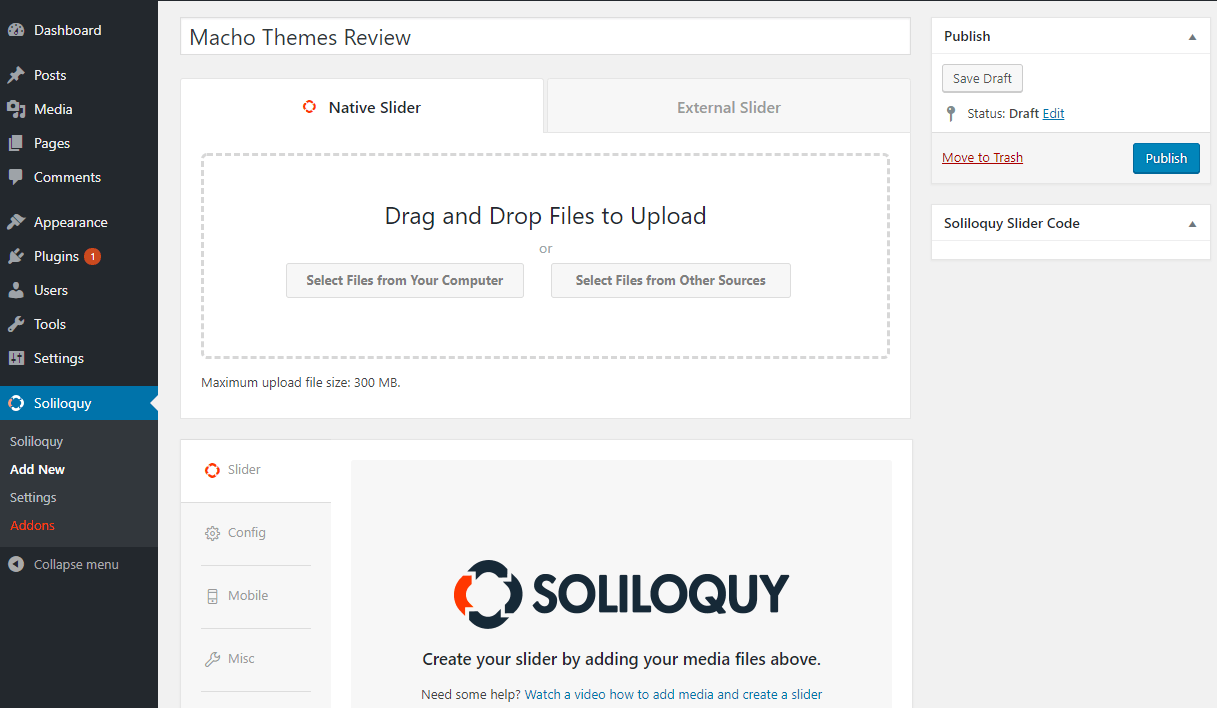Viewport: 1217px width, 708px height.
Task: Click the Plugins update count badge
Action: [92, 256]
